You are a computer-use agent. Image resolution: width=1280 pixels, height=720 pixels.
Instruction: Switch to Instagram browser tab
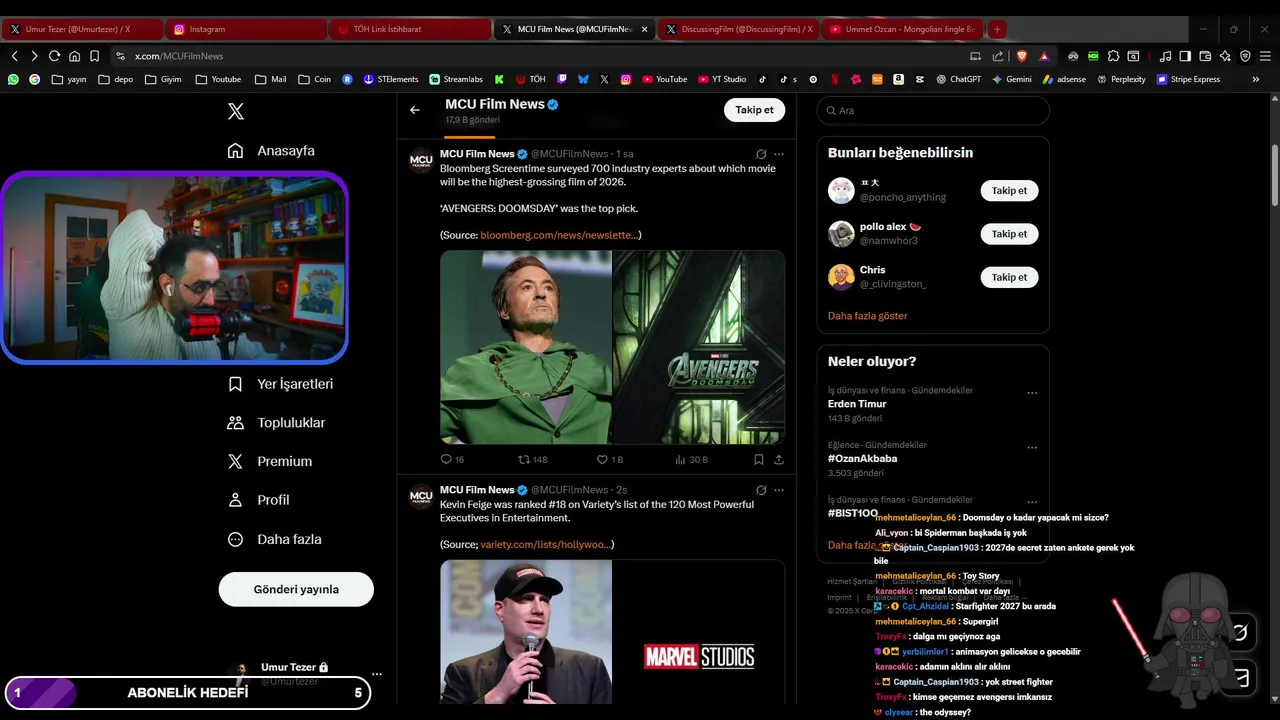246,29
